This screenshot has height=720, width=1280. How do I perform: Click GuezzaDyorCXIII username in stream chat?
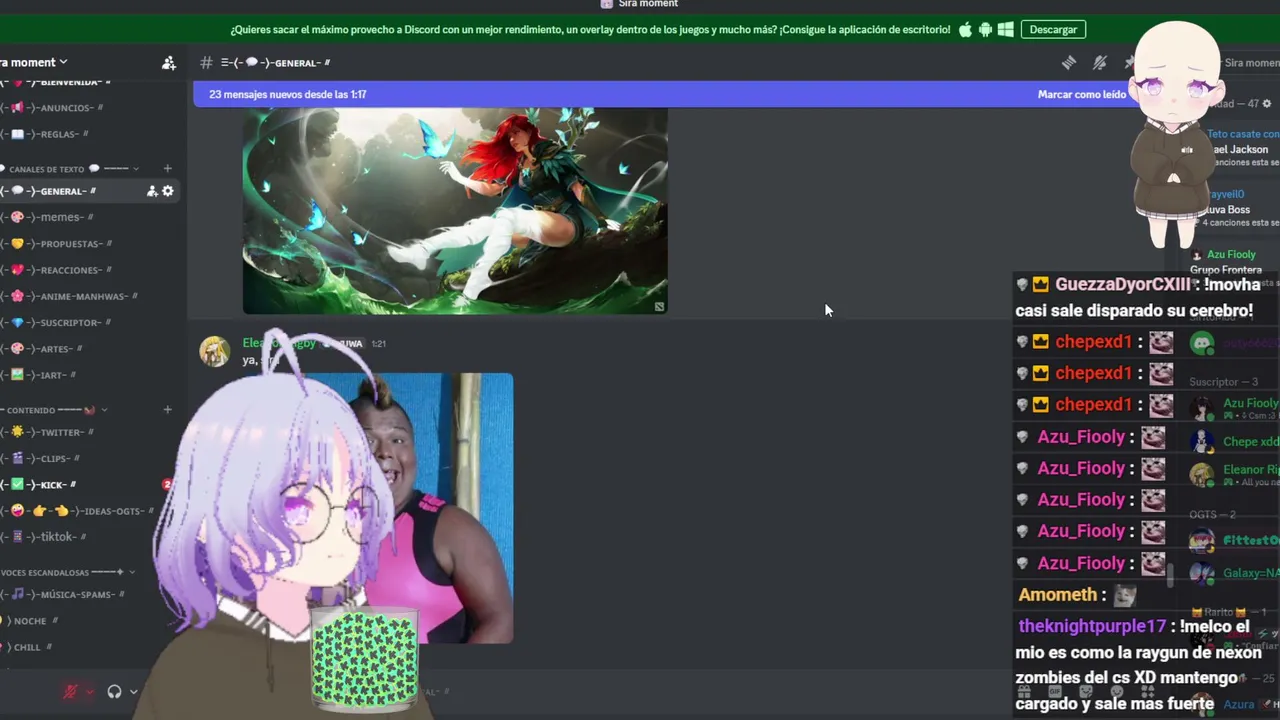(1123, 284)
